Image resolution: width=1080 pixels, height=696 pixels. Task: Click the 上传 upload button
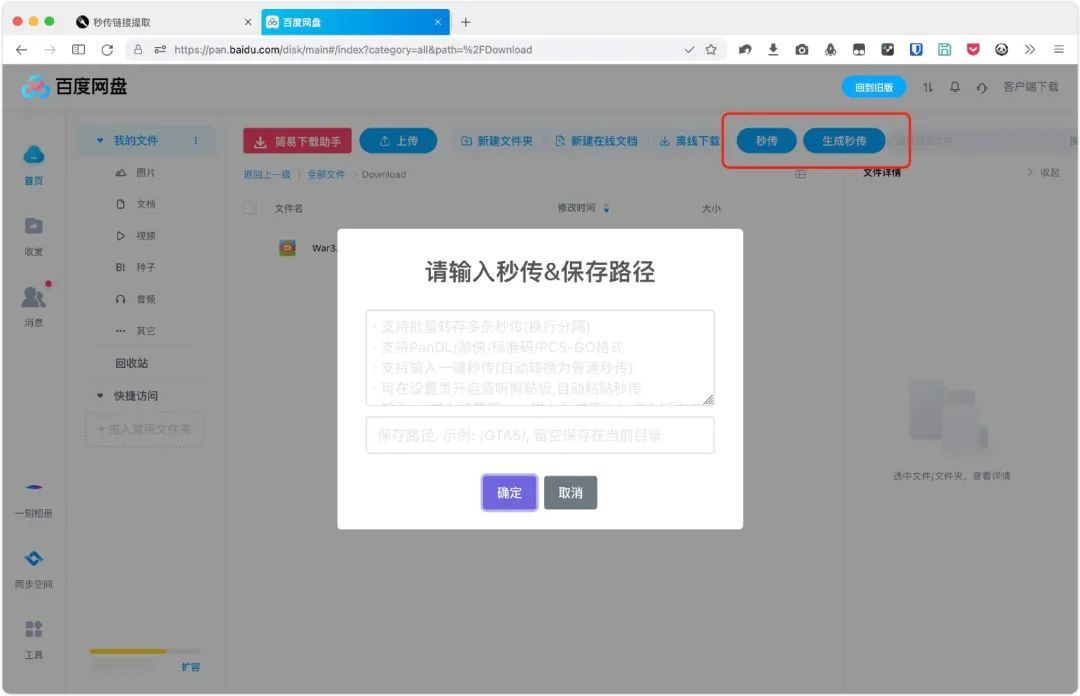[x=398, y=141]
